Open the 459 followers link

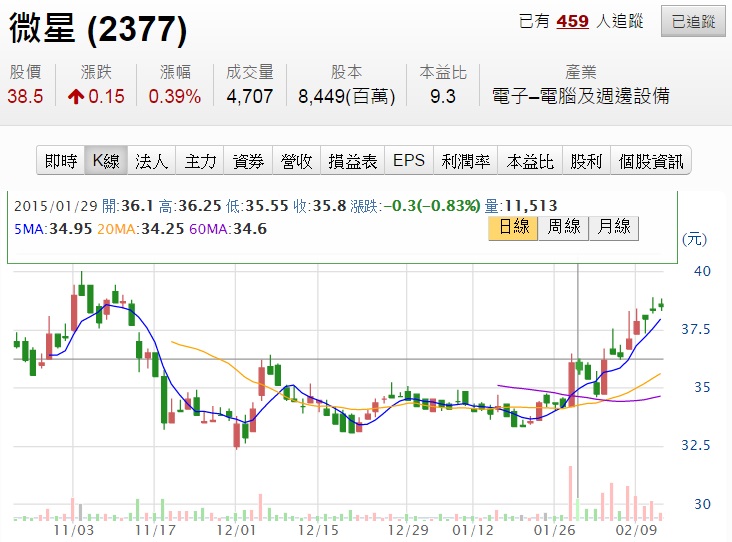click(x=572, y=21)
